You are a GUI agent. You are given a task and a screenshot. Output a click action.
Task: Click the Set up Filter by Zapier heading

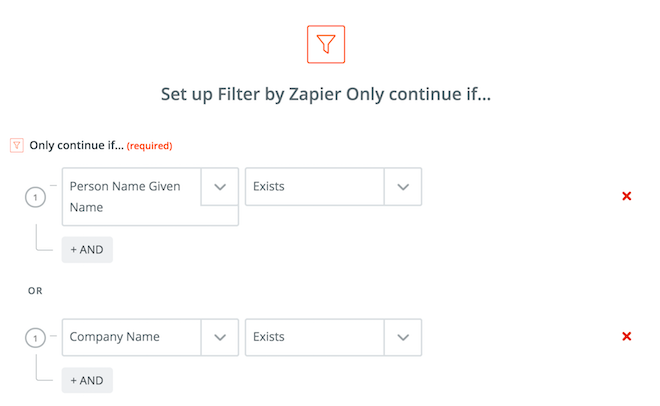326,94
